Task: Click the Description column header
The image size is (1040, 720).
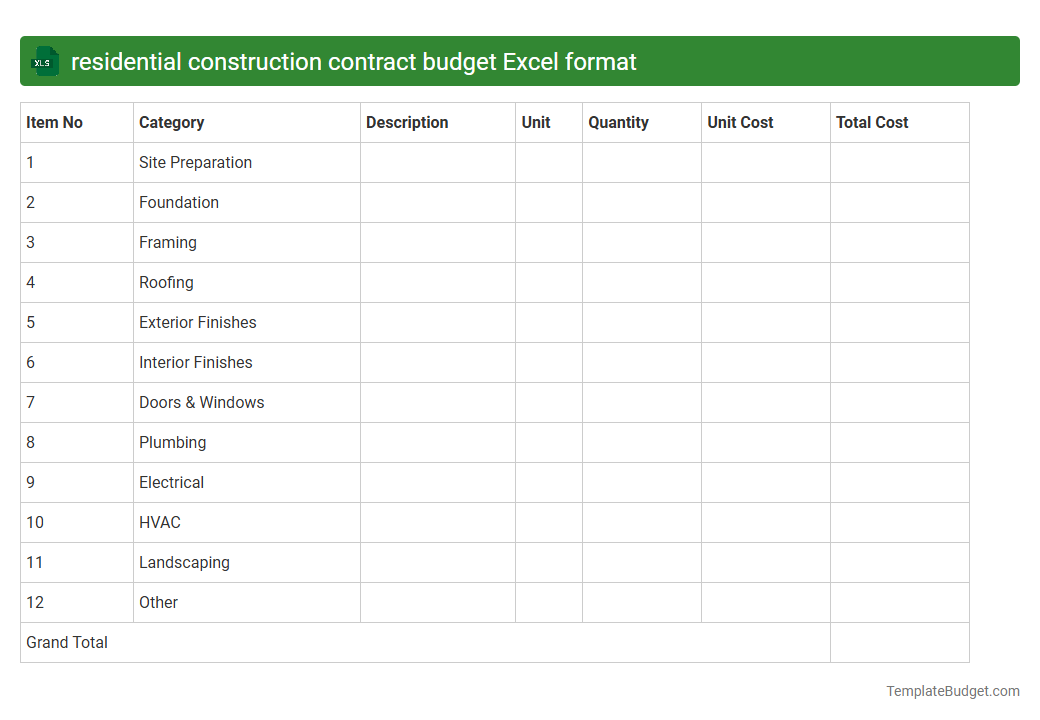Action: pos(407,122)
